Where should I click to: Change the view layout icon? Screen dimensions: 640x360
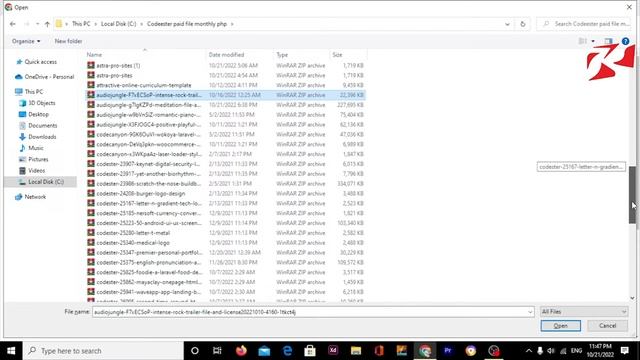pyautogui.click(x=582, y=41)
